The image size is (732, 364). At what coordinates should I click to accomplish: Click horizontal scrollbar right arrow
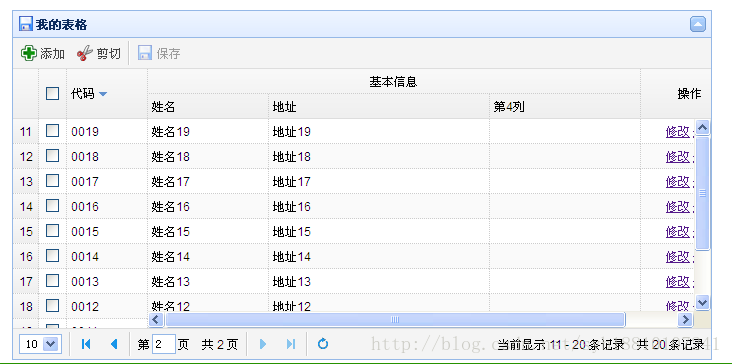click(x=685, y=319)
